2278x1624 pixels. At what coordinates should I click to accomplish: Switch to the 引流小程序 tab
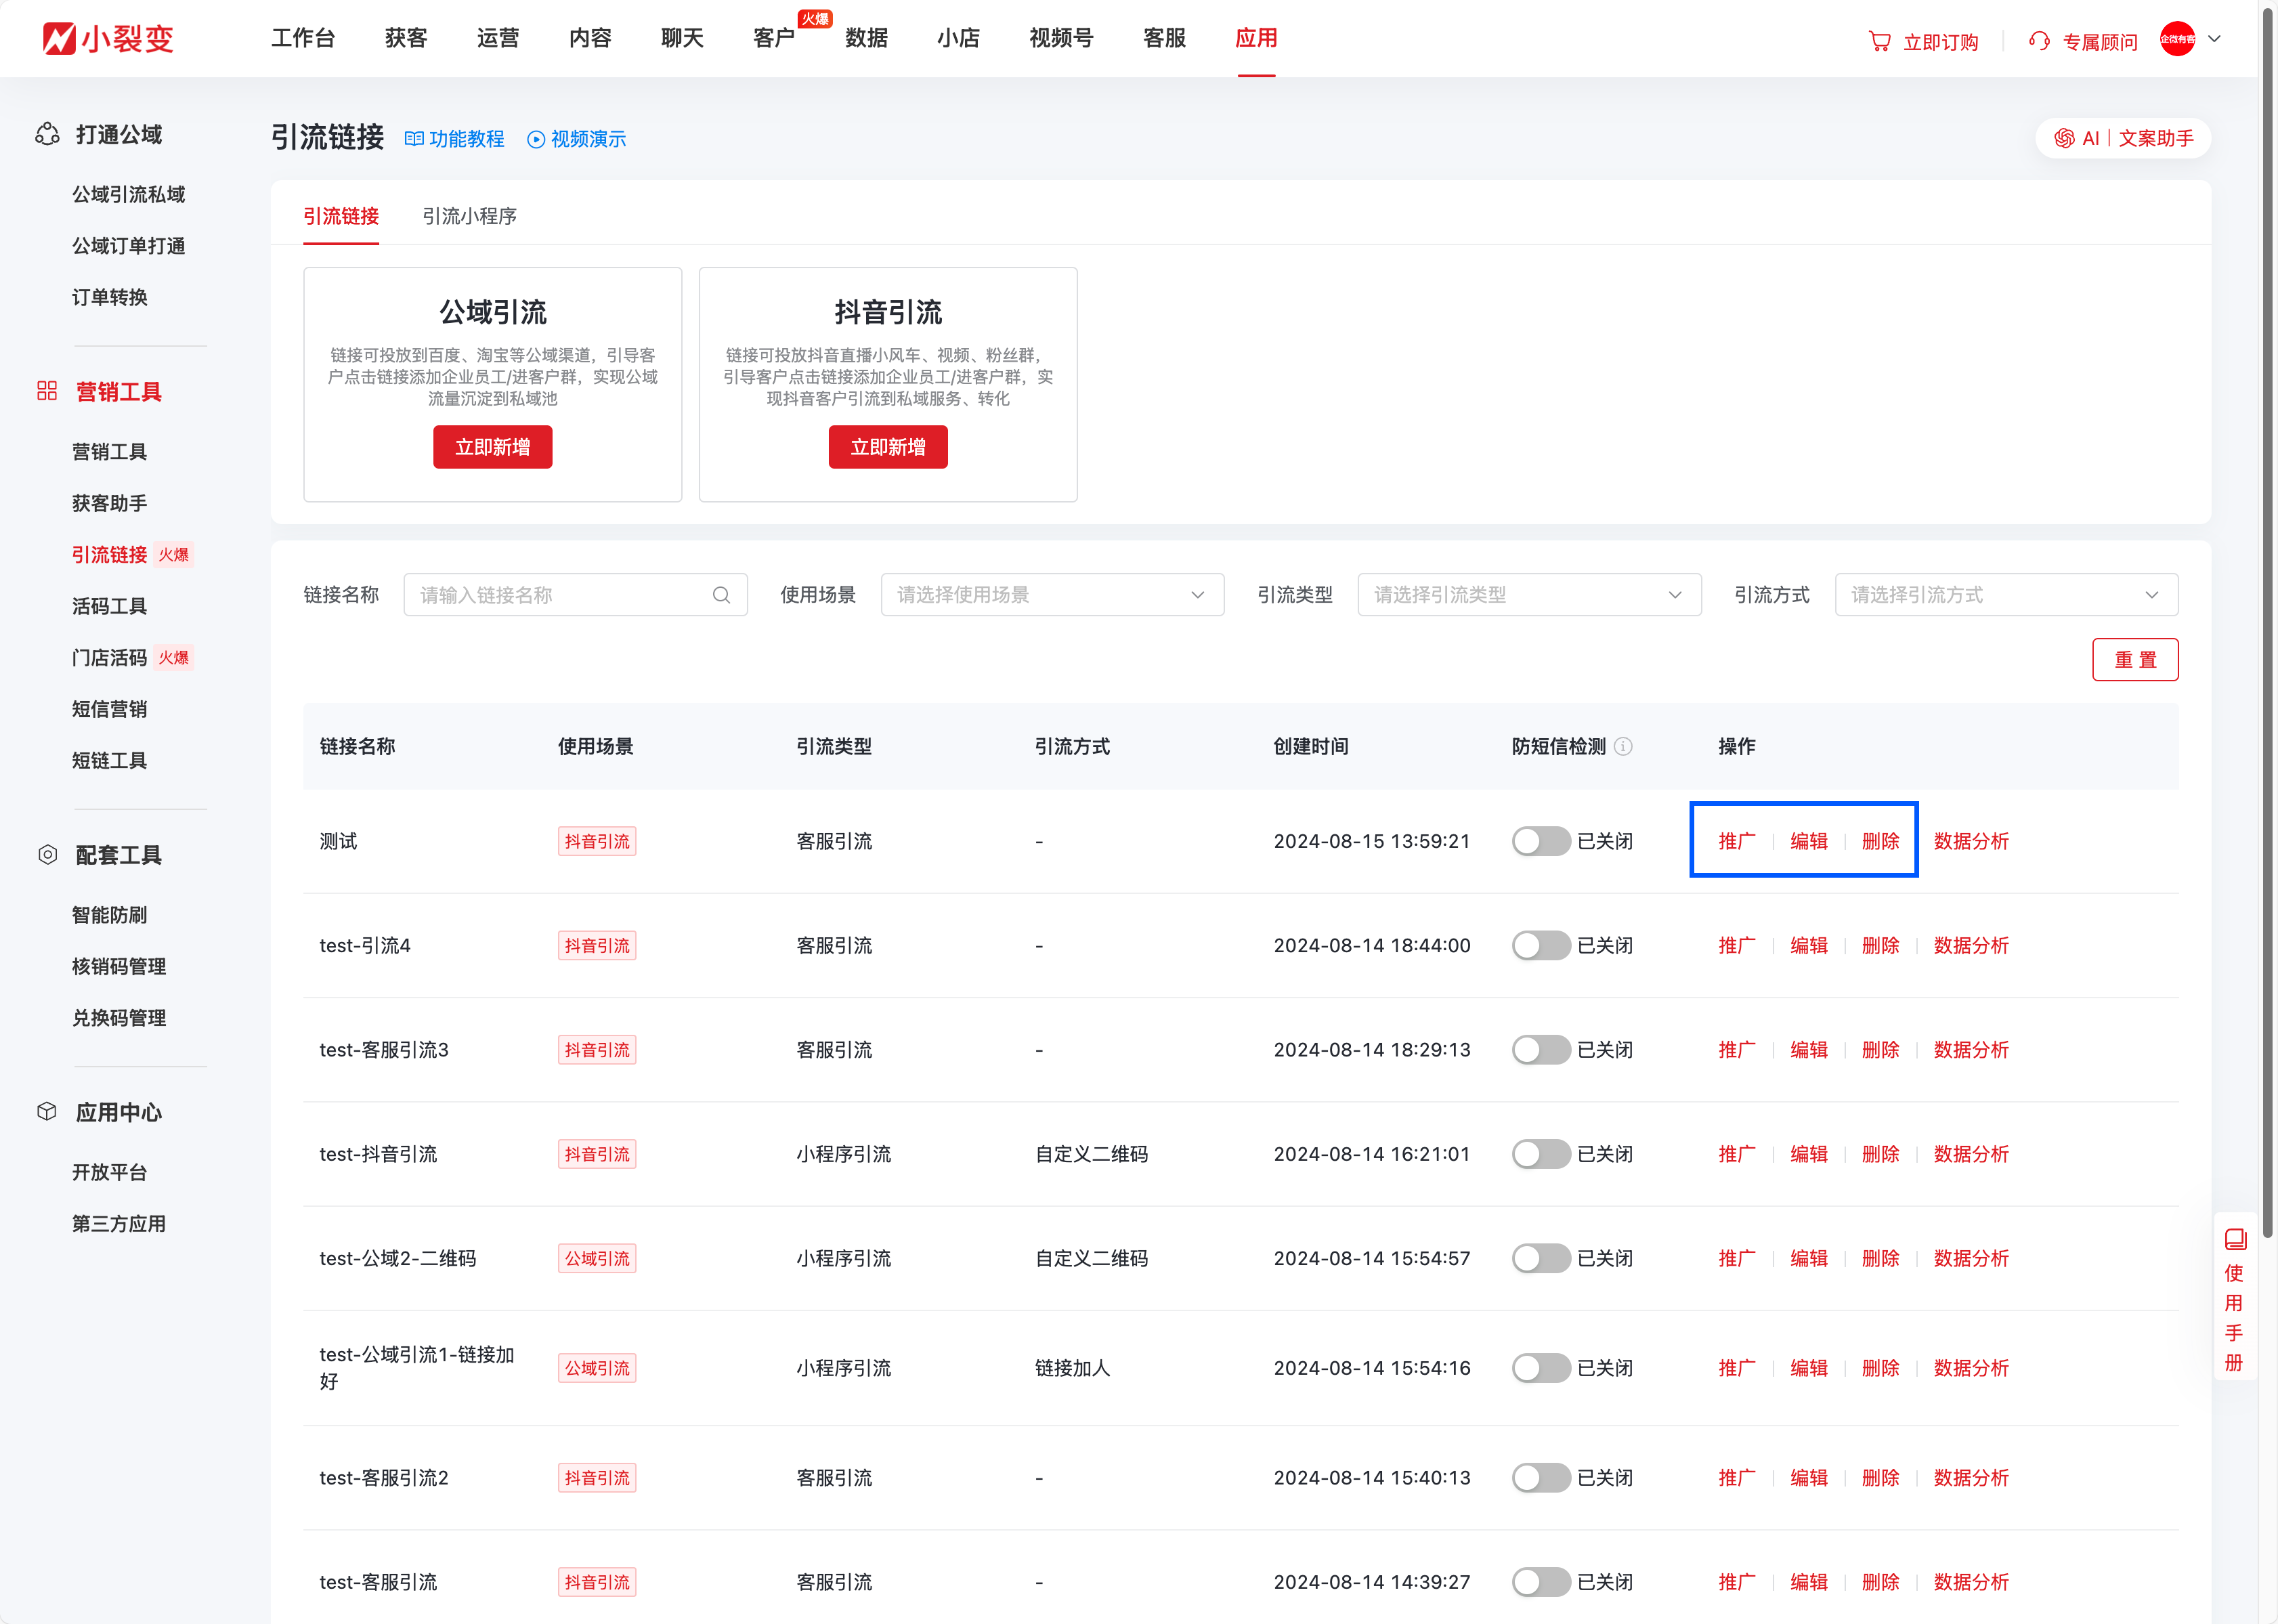coord(469,216)
